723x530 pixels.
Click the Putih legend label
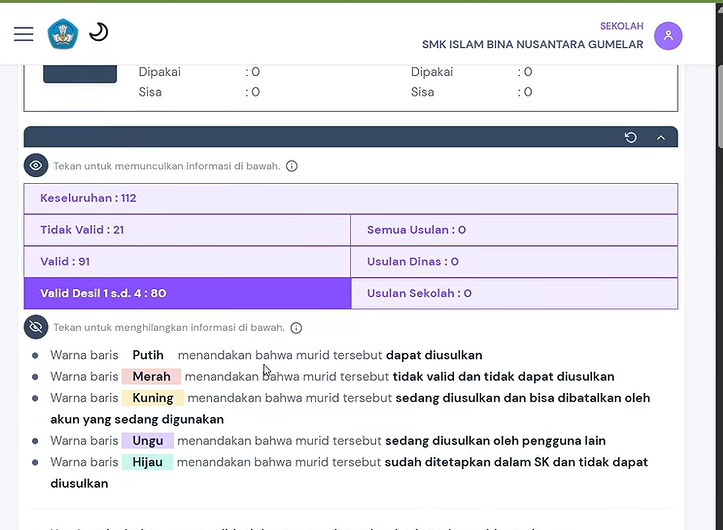[x=148, y=355]
